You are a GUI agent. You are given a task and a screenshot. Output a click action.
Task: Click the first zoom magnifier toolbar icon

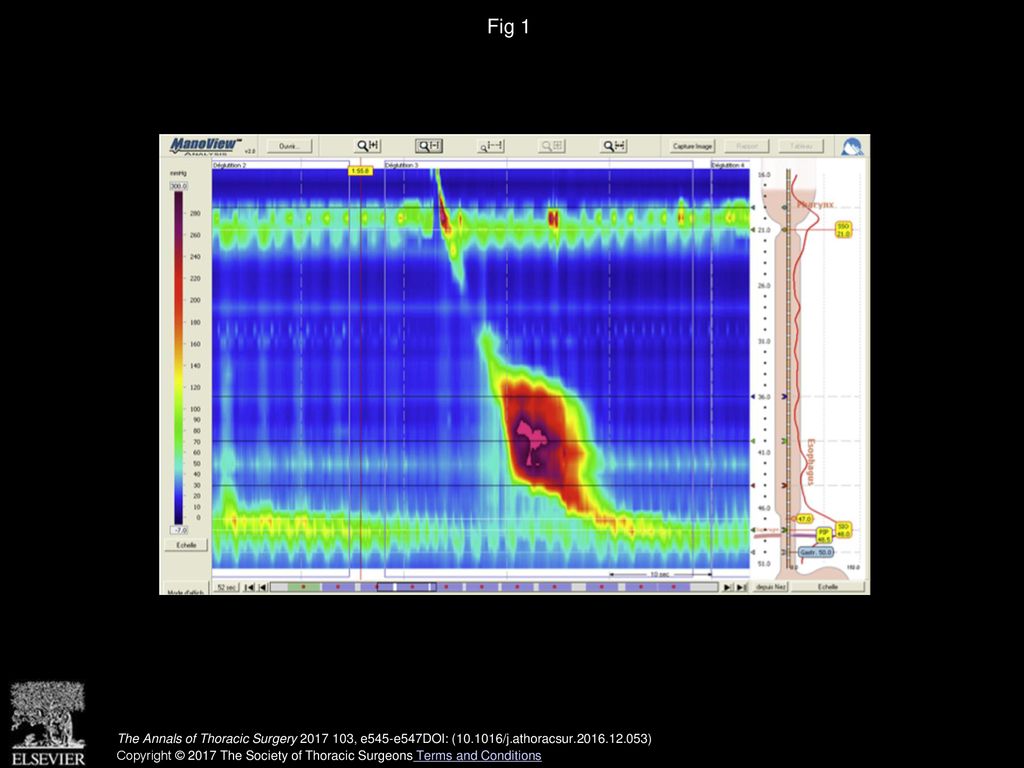pos(368,146)
